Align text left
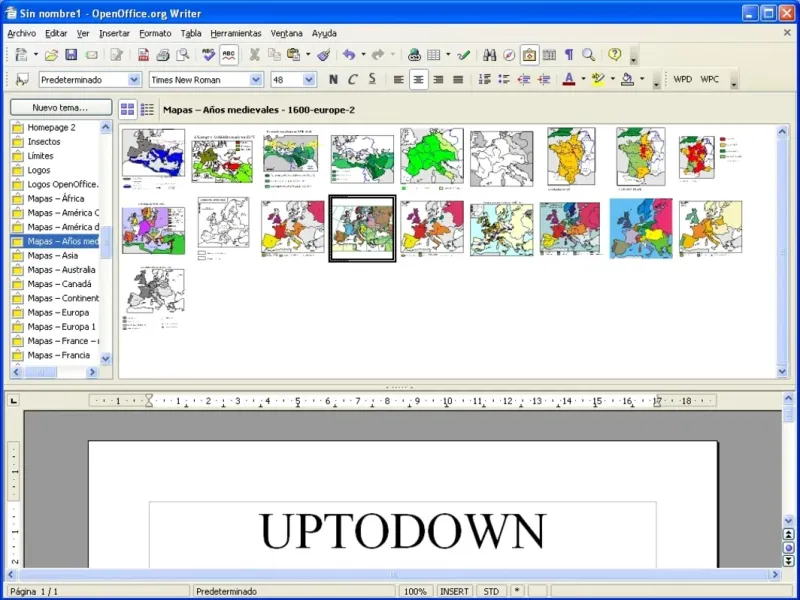800x600 pixels. (398, 80)
